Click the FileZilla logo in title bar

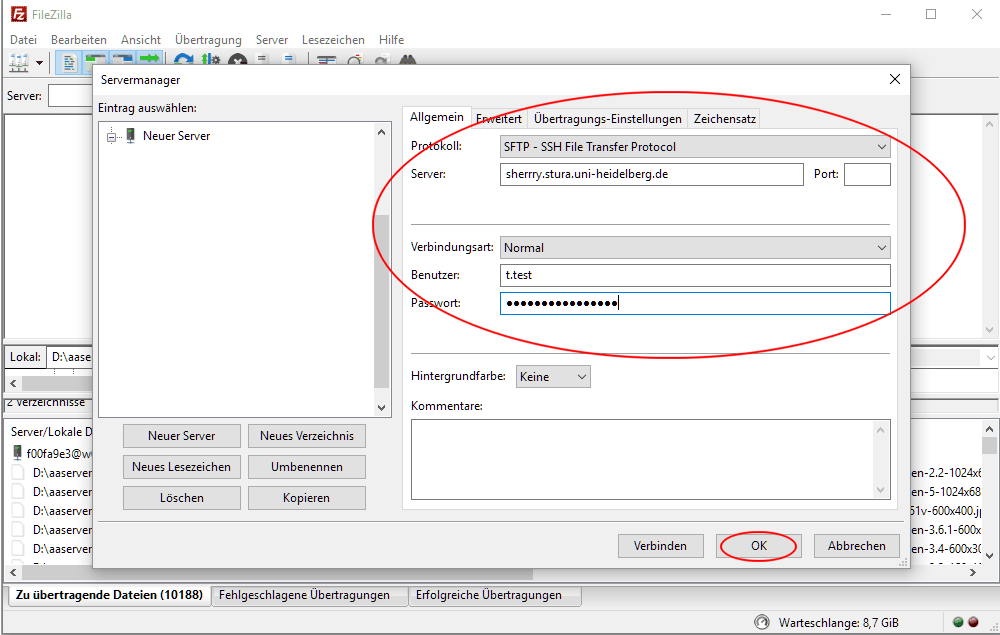(x=18, y=14)
